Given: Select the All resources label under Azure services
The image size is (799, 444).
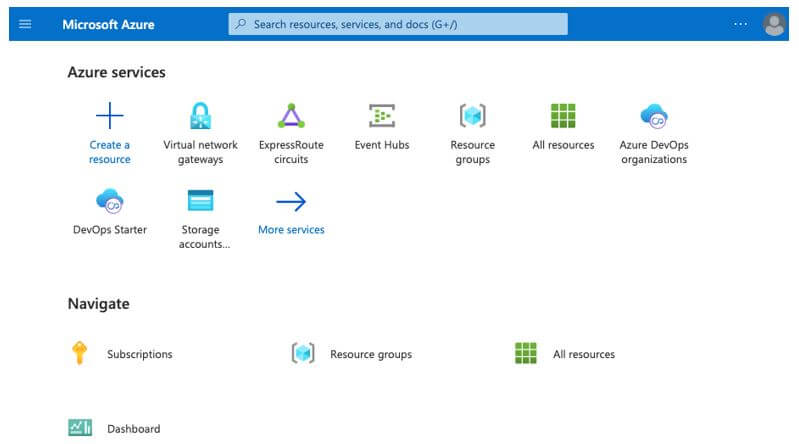Looking at the screenshot, I should click(563, 145).
